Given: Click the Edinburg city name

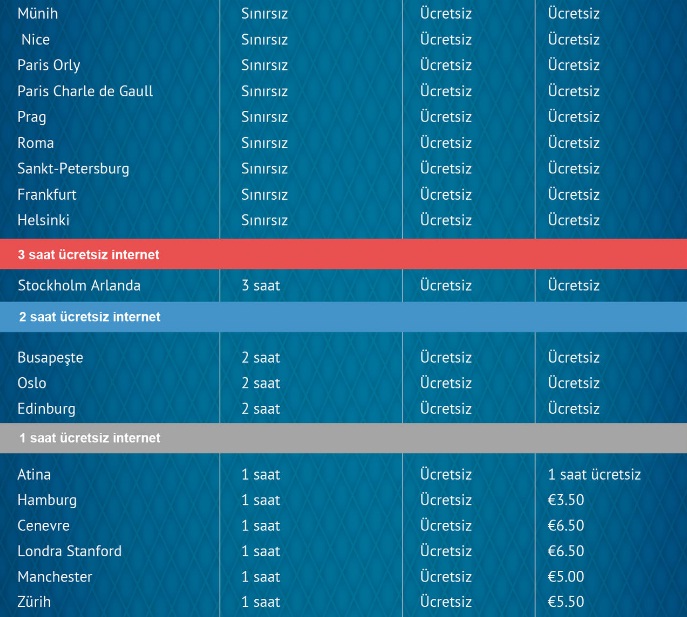Looking at the screenshot, I should coord(46,409).
